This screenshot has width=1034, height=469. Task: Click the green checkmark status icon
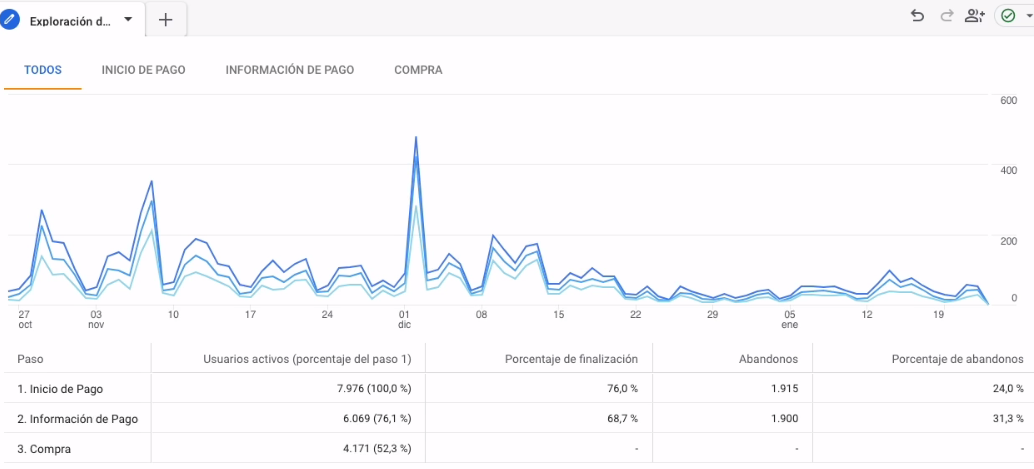click(x=1008, y=16)
